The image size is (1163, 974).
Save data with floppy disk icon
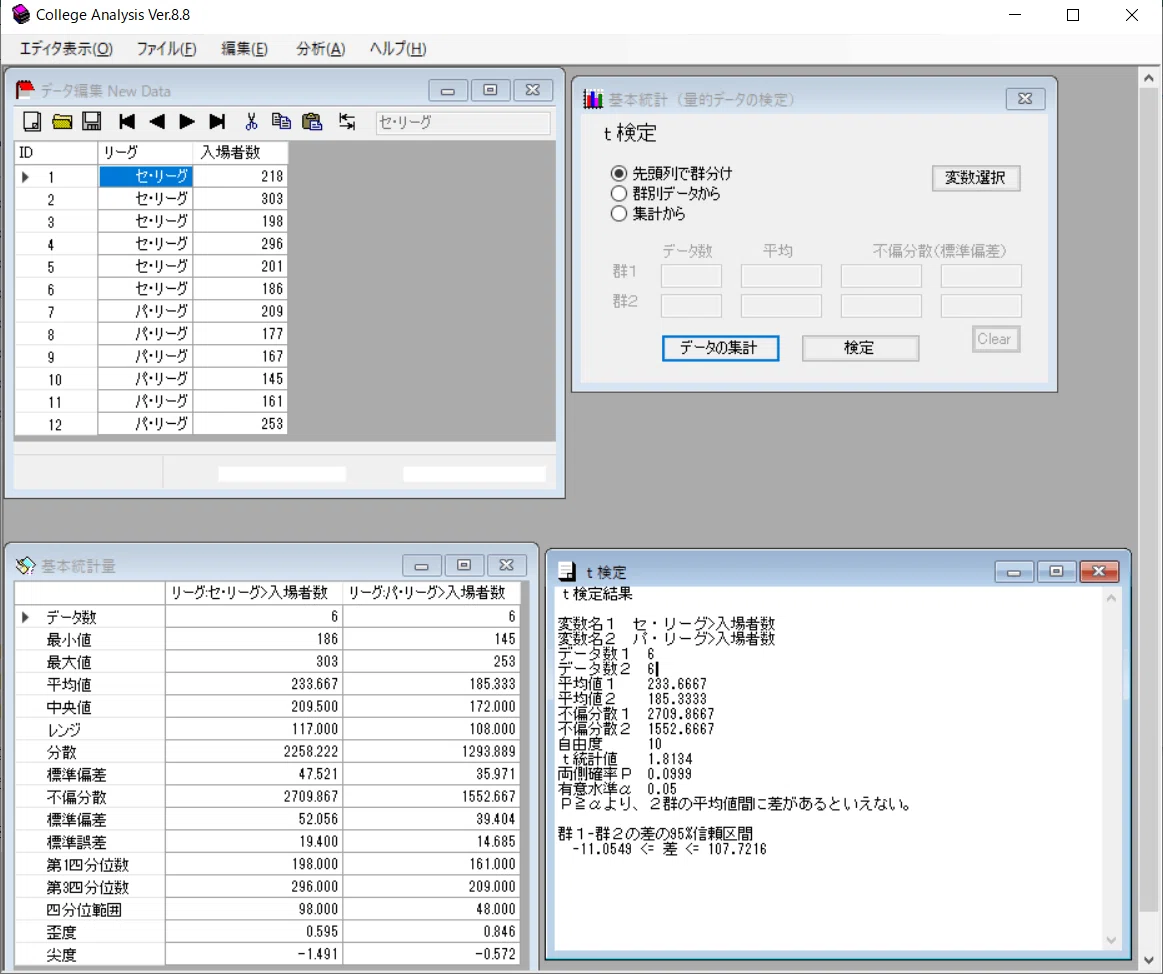click(x=91, y=122)
